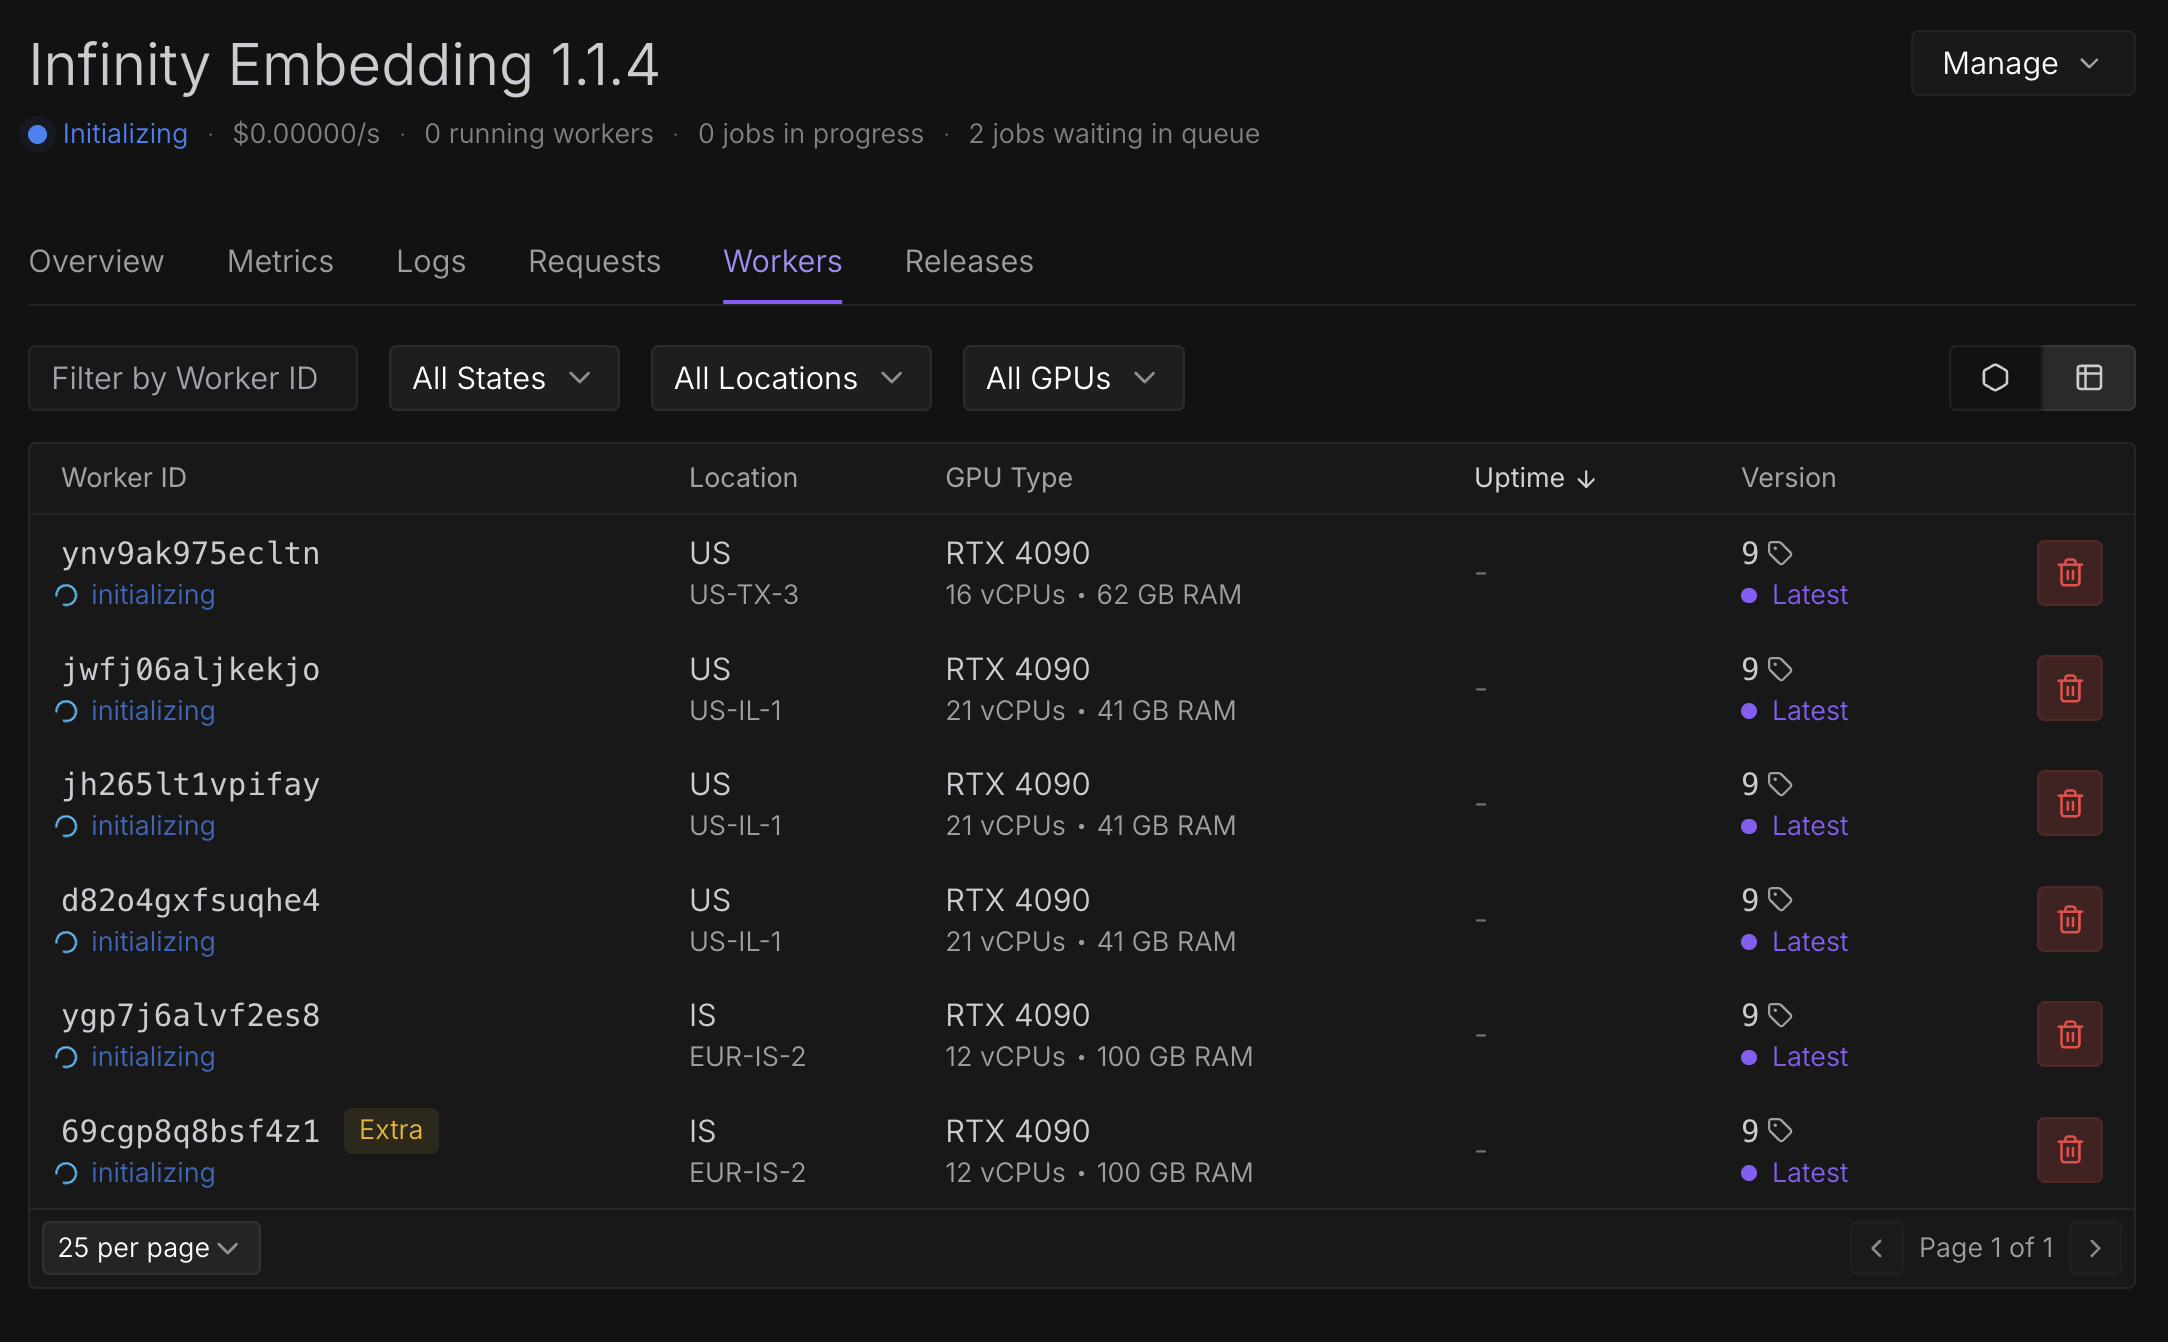Sort by Uptime column header
The width and height of the screenshot is (2168, 1342).
pyautogui.click(x=1533, y=478)
